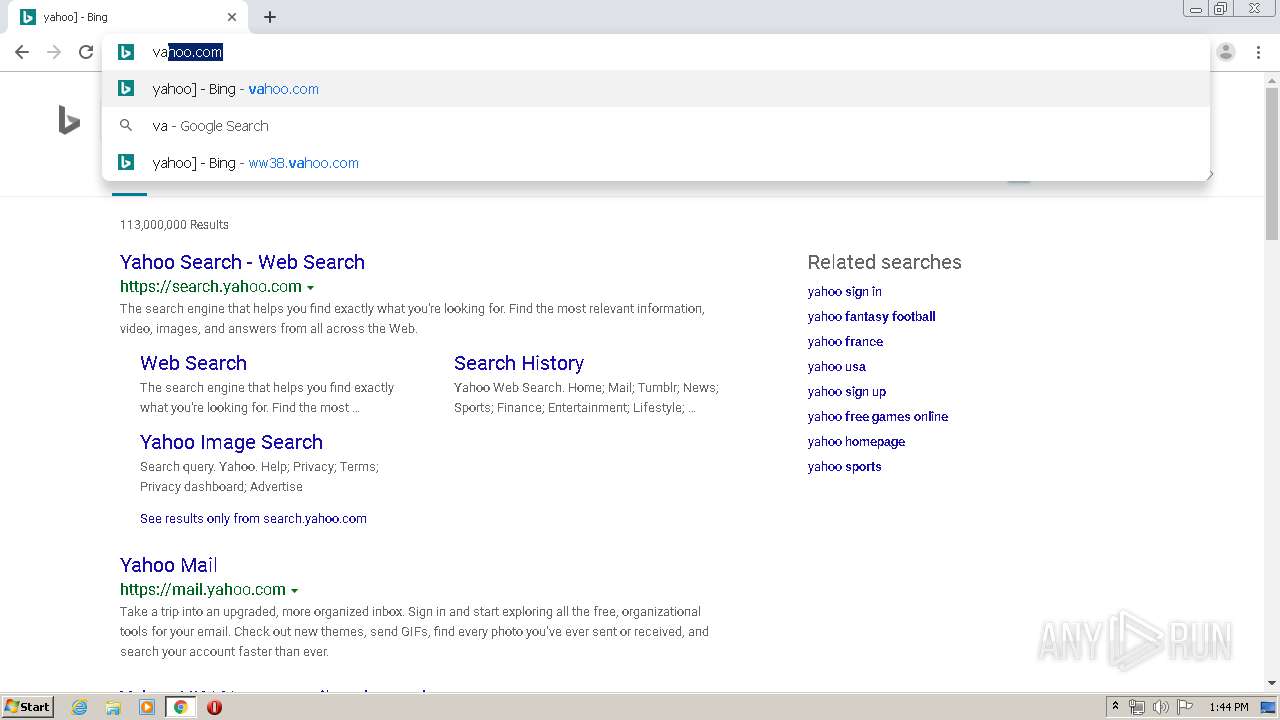Click the Bing logo on the page
The height and width of the screenshot is (720, 1280).
click(69, 121)
